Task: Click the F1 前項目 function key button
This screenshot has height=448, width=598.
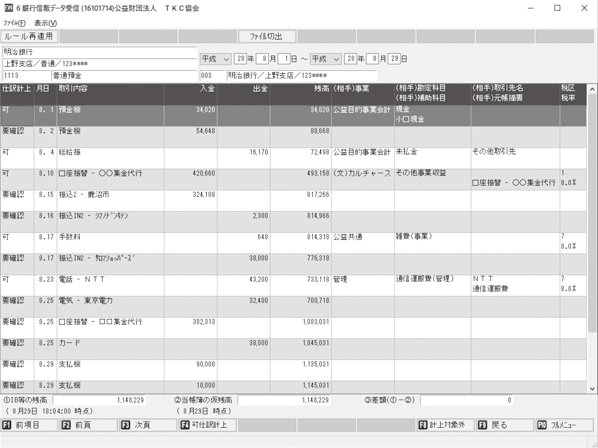Action: [29, 425]
